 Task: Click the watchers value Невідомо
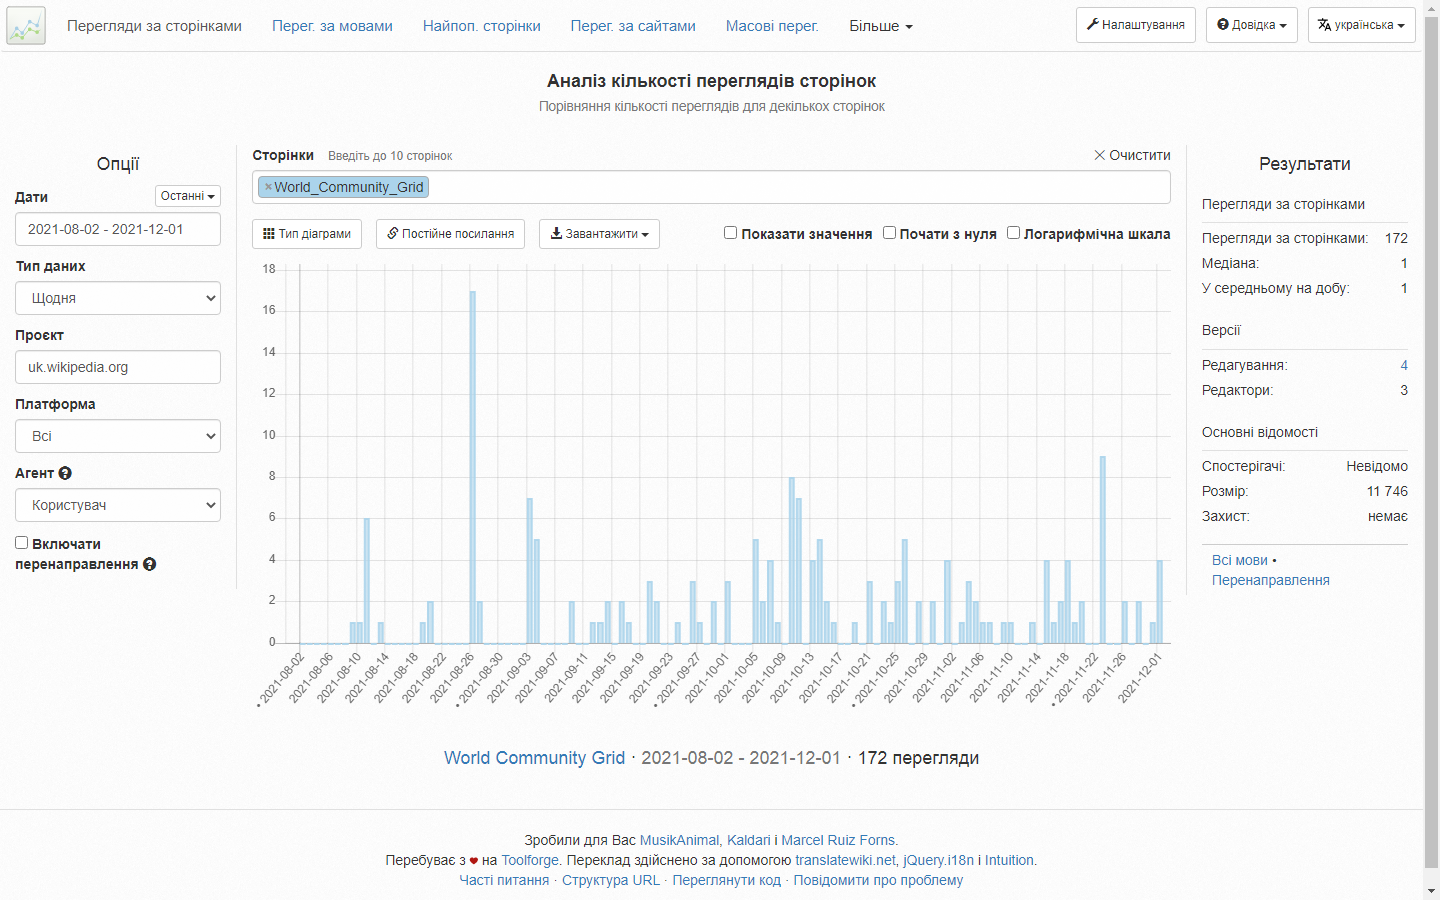[1377, 466]
